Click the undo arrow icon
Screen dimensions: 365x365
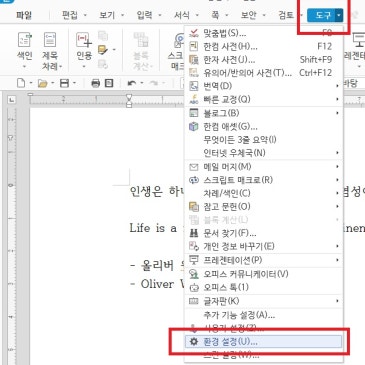click(132, 83)
